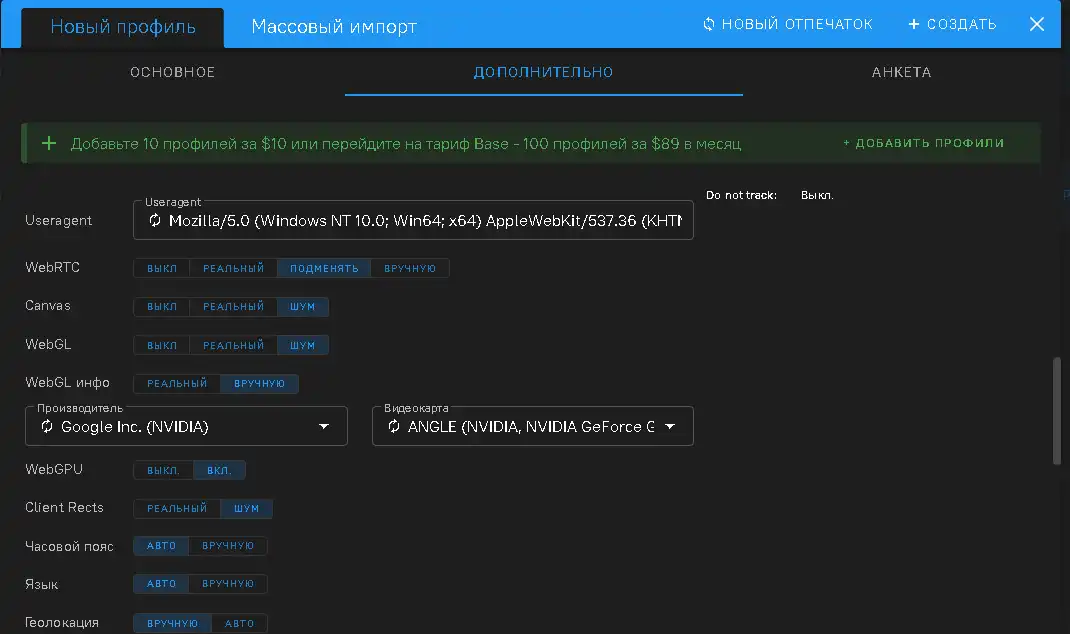Set WebGL to ШУМ
This screenshot has height=634, width=1070.
point(302,345)
